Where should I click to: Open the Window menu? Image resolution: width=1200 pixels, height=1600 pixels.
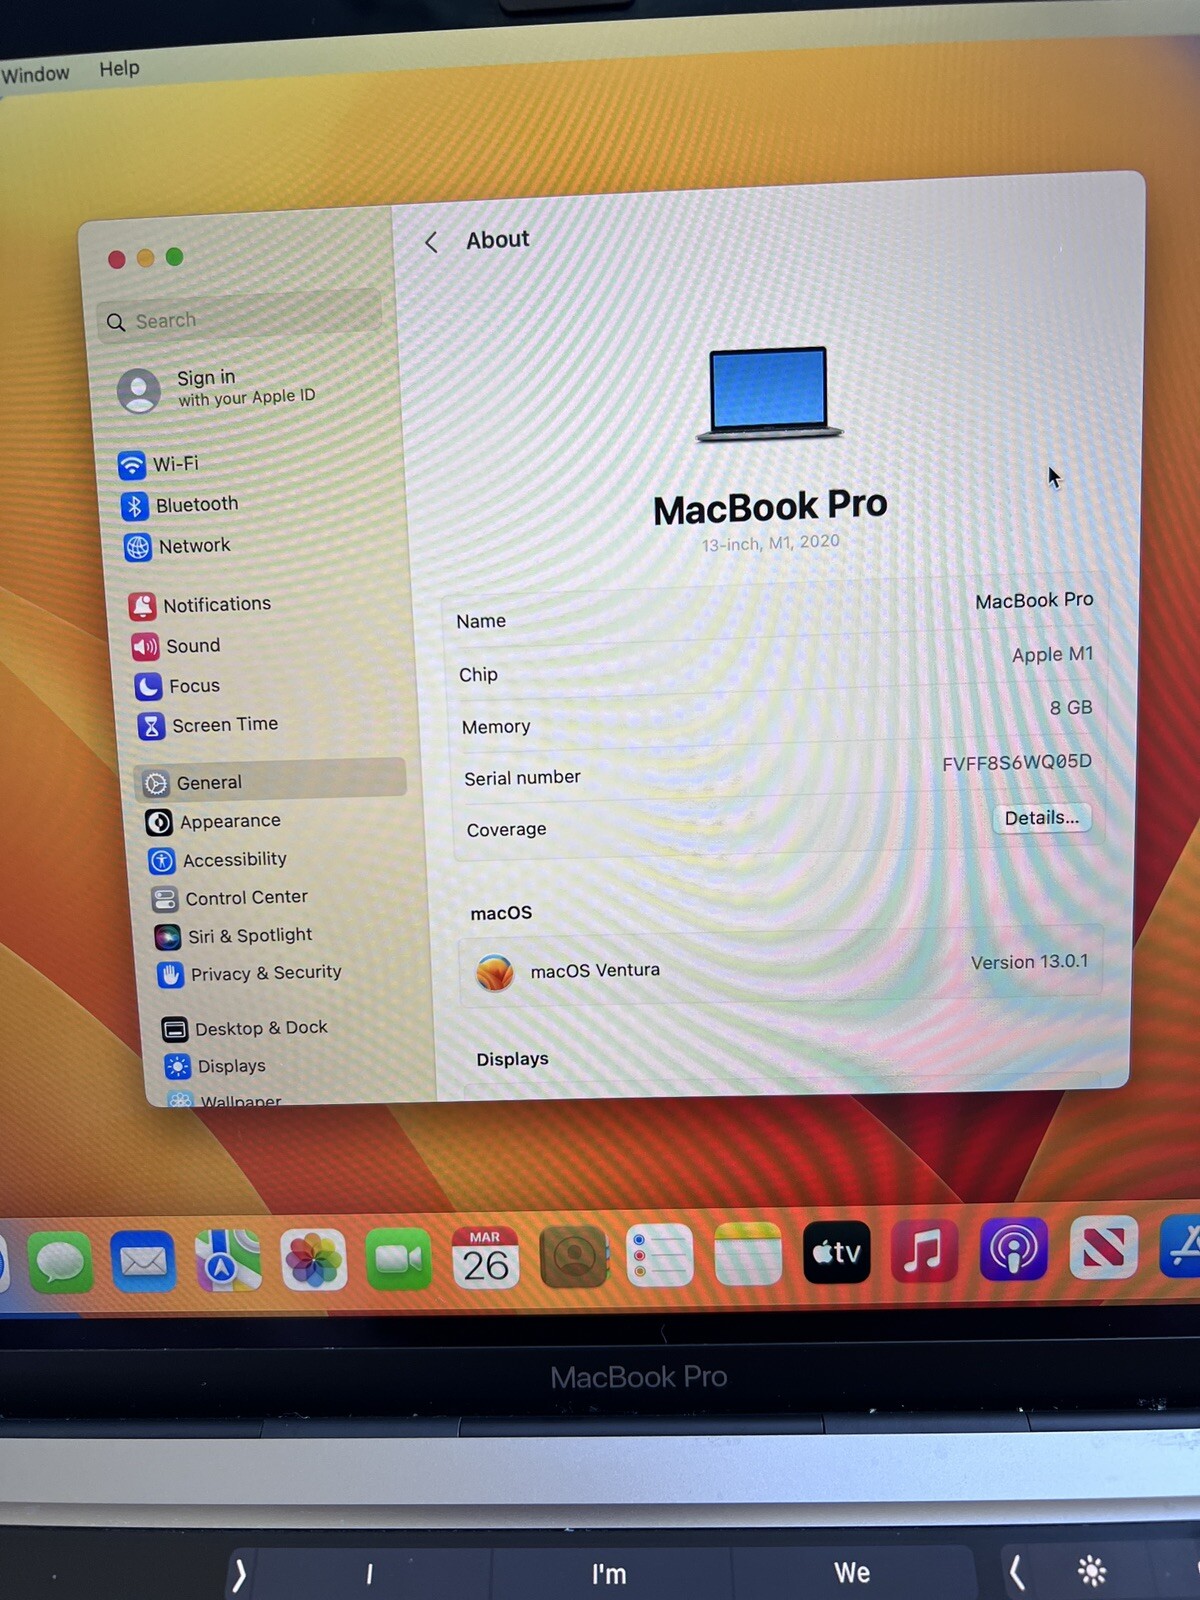[x=35, y=74]
